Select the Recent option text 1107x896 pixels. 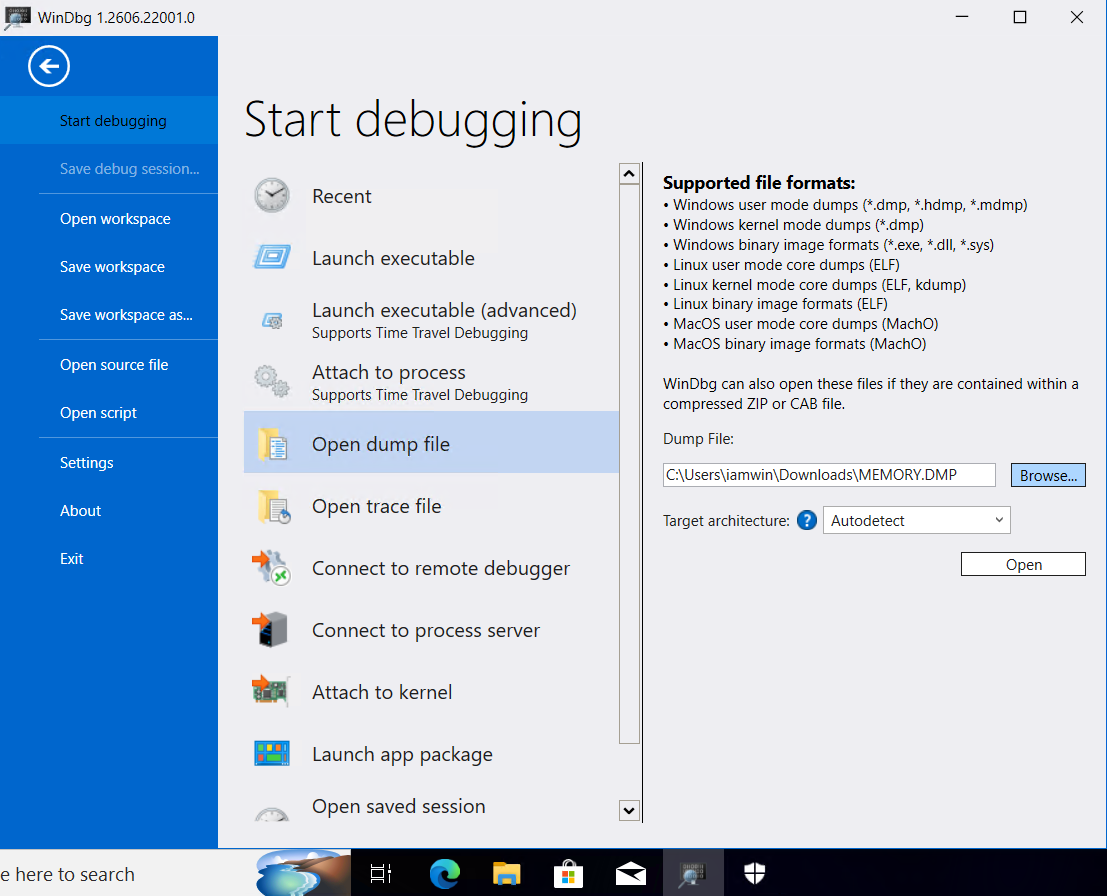click(342, 196)
